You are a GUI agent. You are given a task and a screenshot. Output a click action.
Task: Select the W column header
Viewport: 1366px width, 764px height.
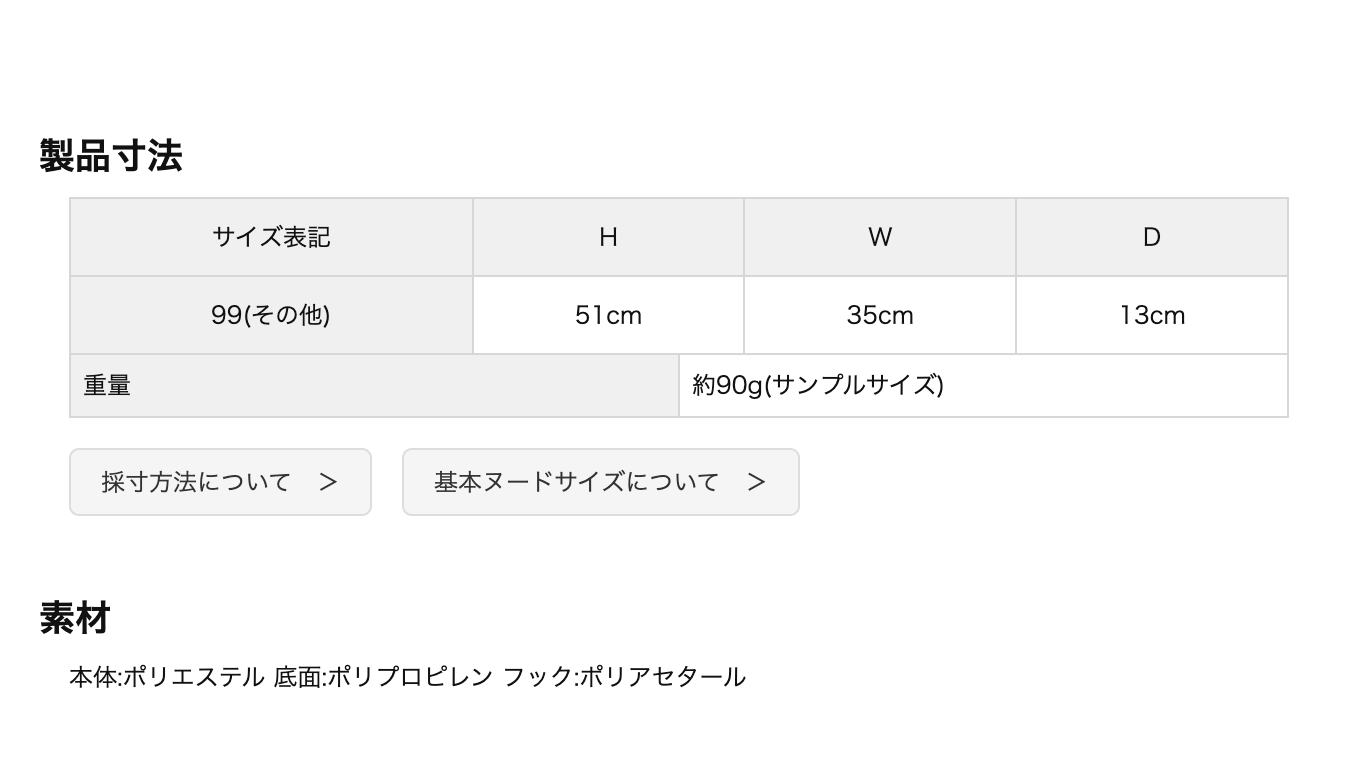tap(880, 237)
